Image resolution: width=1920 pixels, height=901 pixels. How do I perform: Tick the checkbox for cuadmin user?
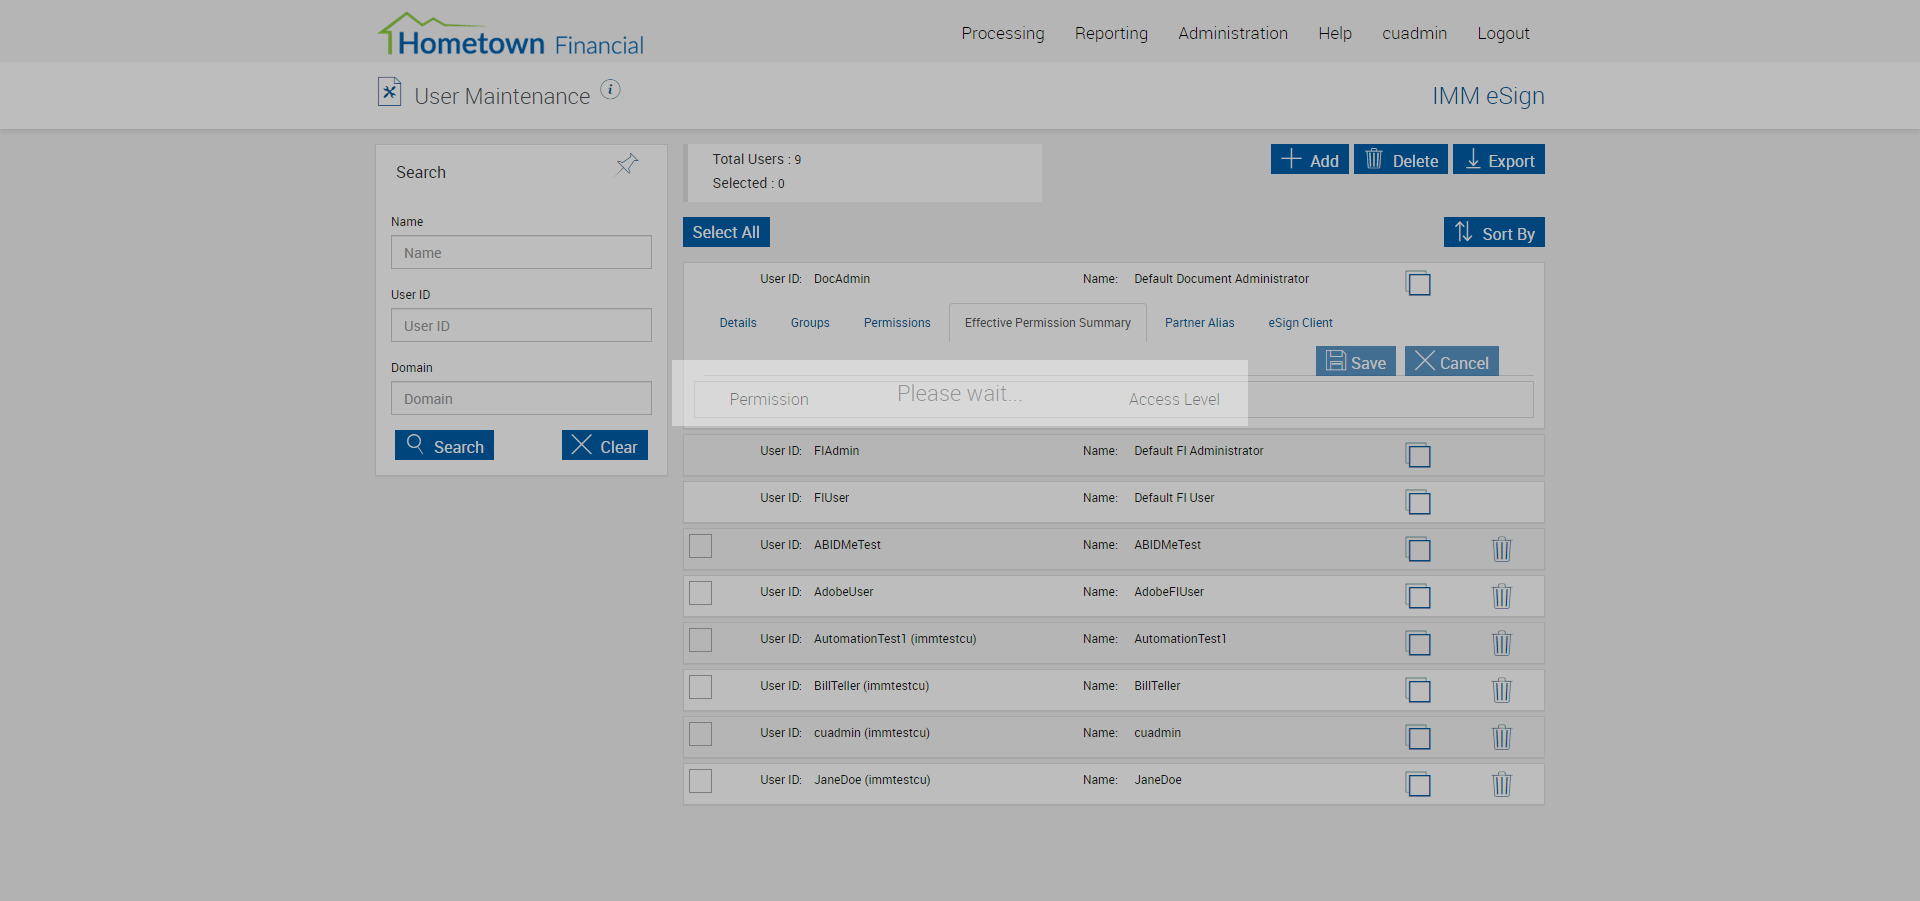(x=701, y=734)
